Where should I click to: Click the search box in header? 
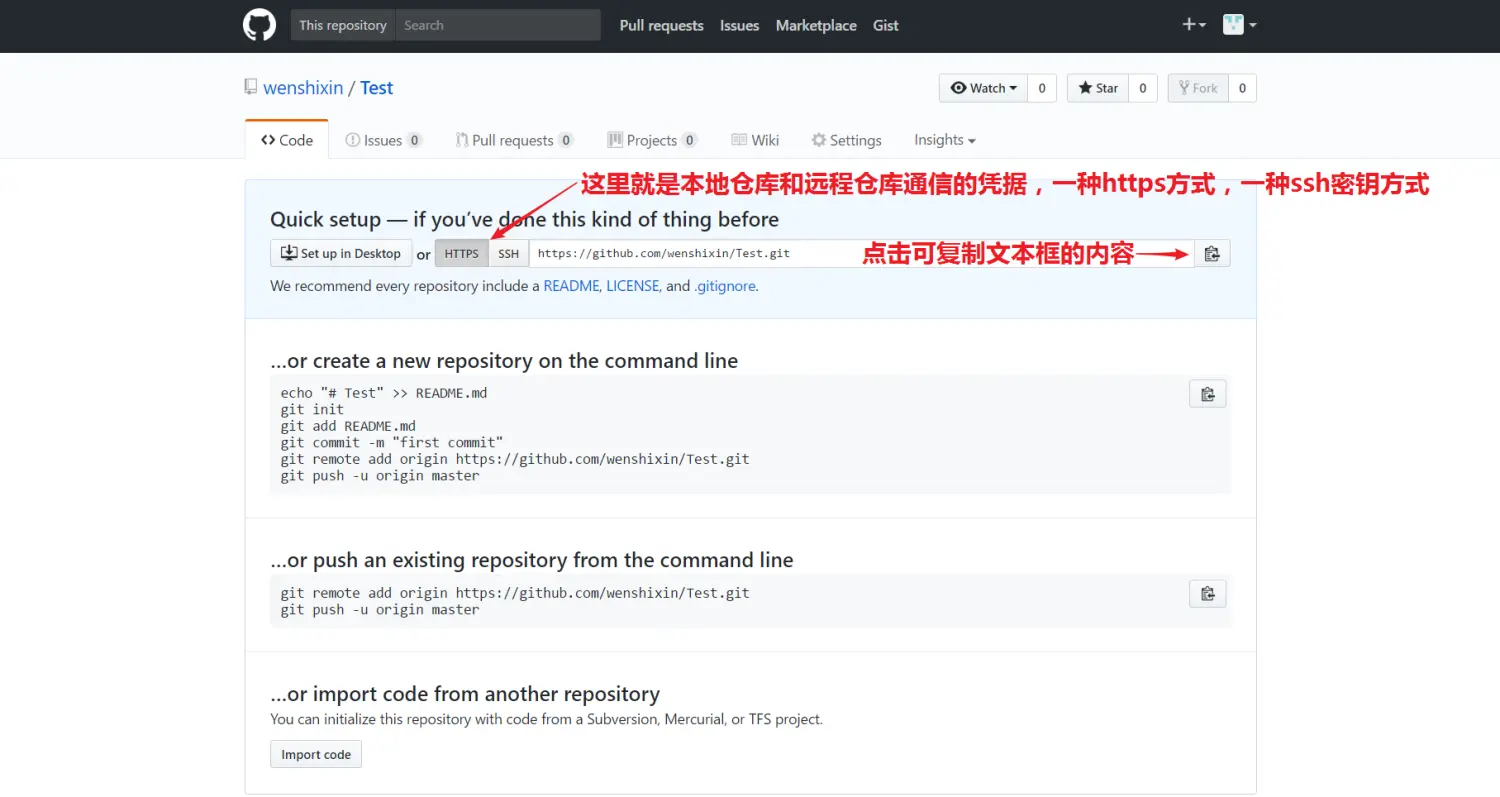tap(498, 25)
